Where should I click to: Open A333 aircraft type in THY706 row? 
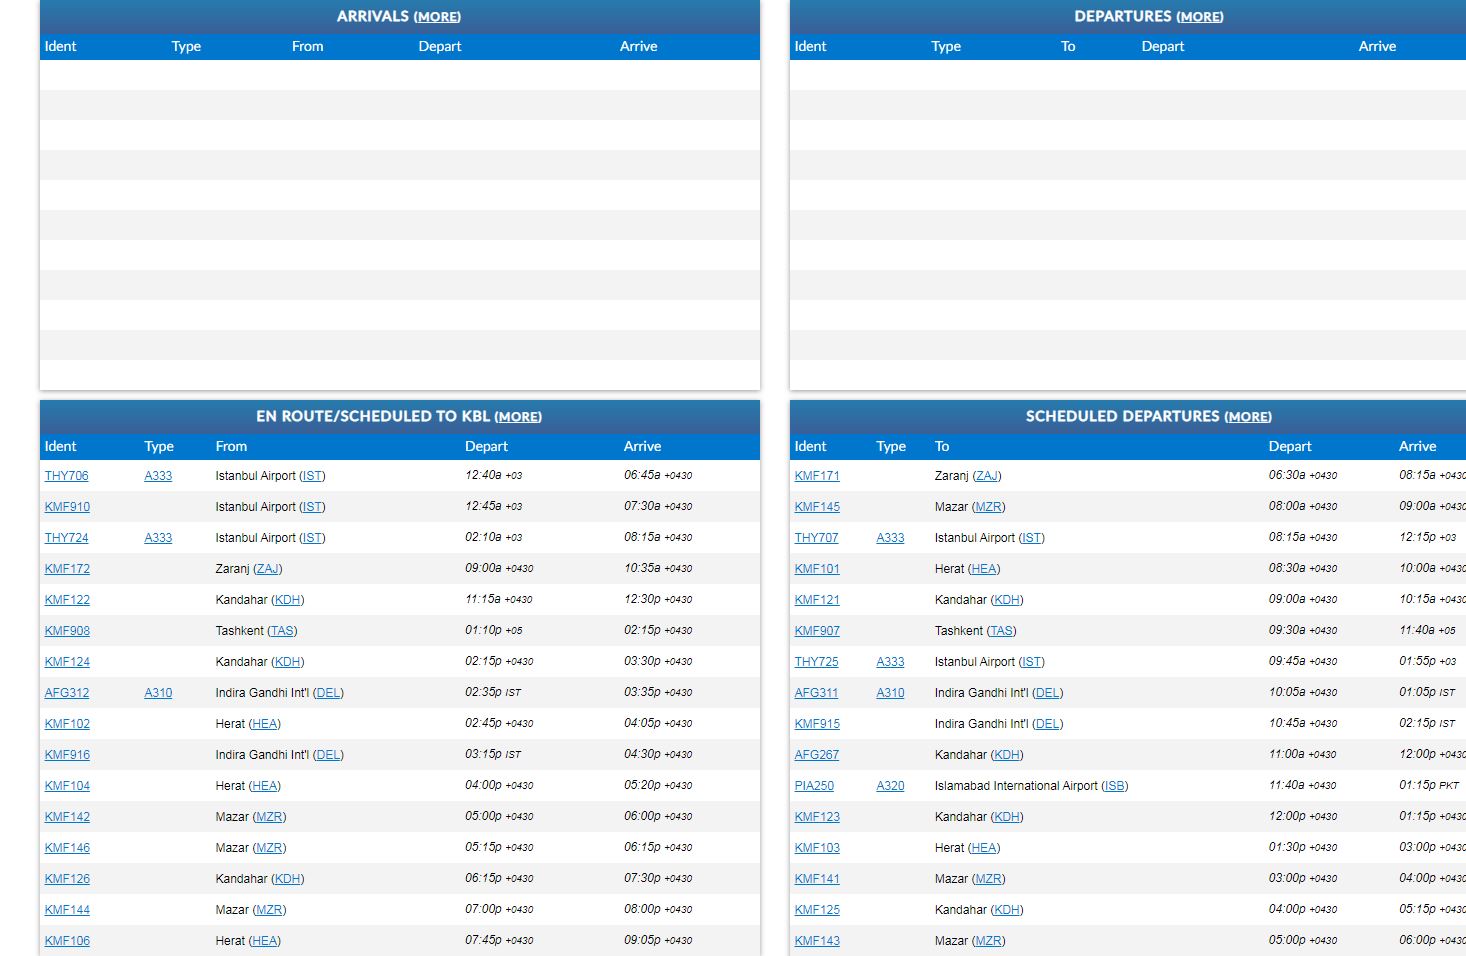158,476
